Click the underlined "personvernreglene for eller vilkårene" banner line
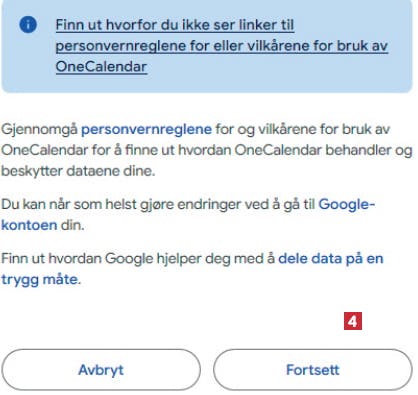Screen dimensions: 418x395 222,46
